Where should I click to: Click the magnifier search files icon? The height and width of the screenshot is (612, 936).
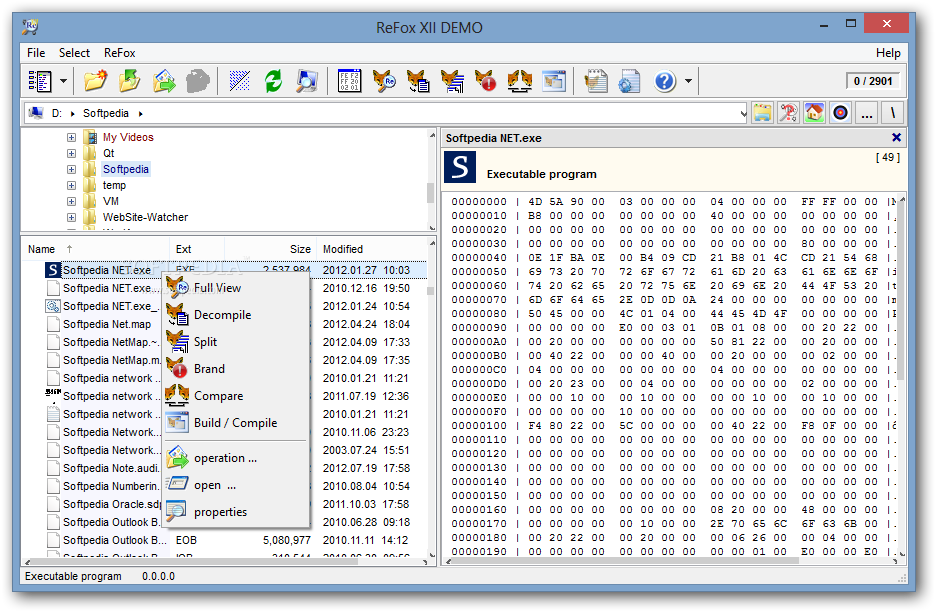pyautogui.click(x=307, y=81)
